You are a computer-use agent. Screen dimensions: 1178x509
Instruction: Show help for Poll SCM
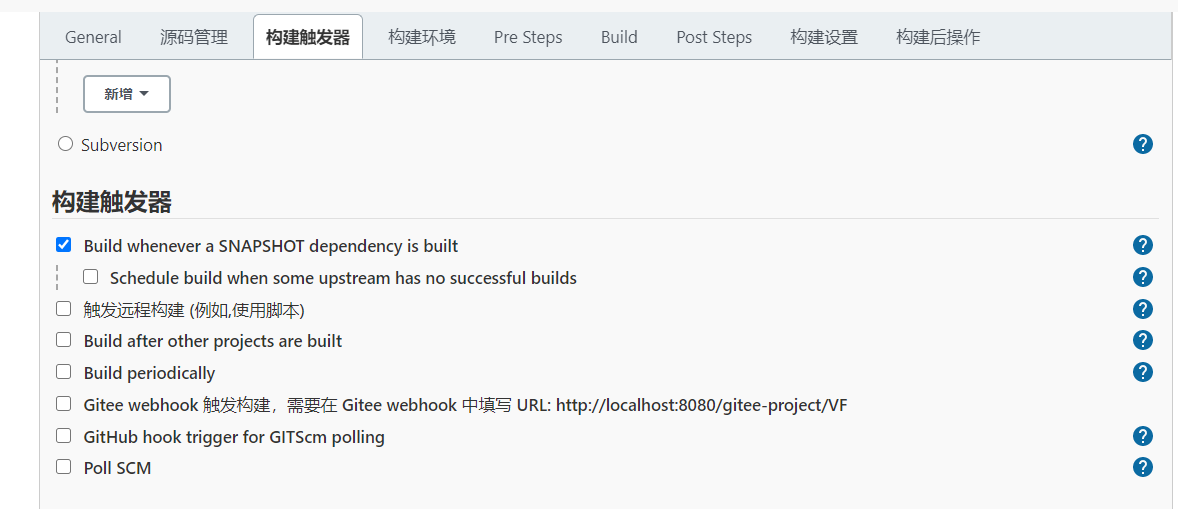coord(1143,467)
